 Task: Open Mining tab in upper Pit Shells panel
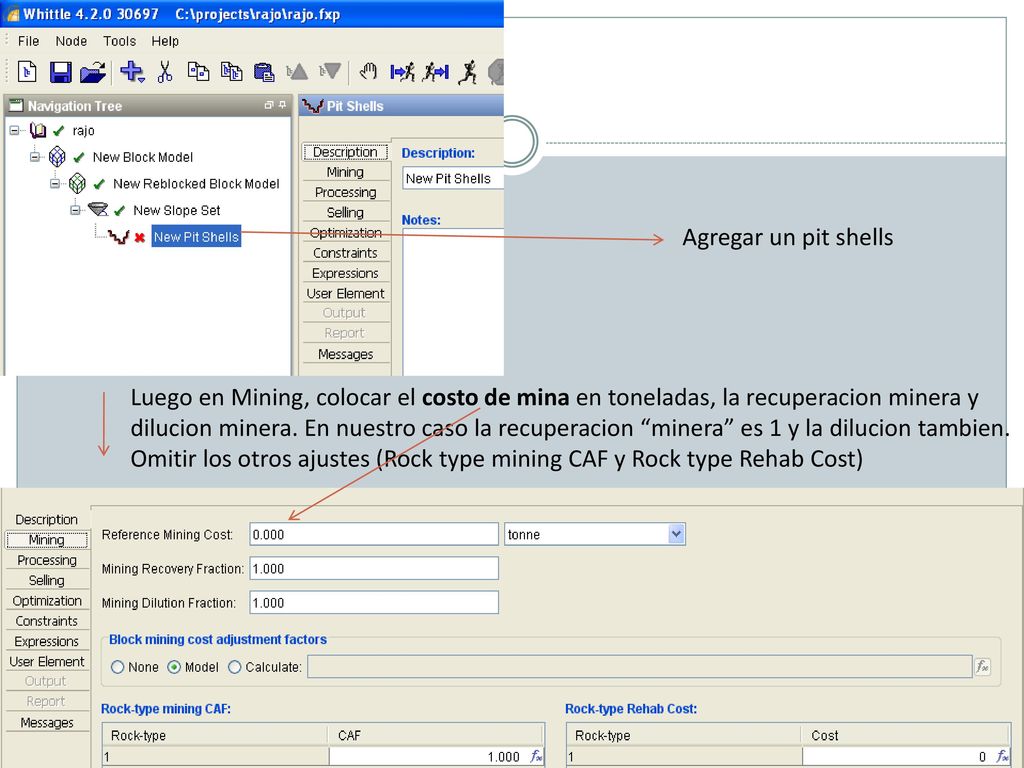click(345, 172)
